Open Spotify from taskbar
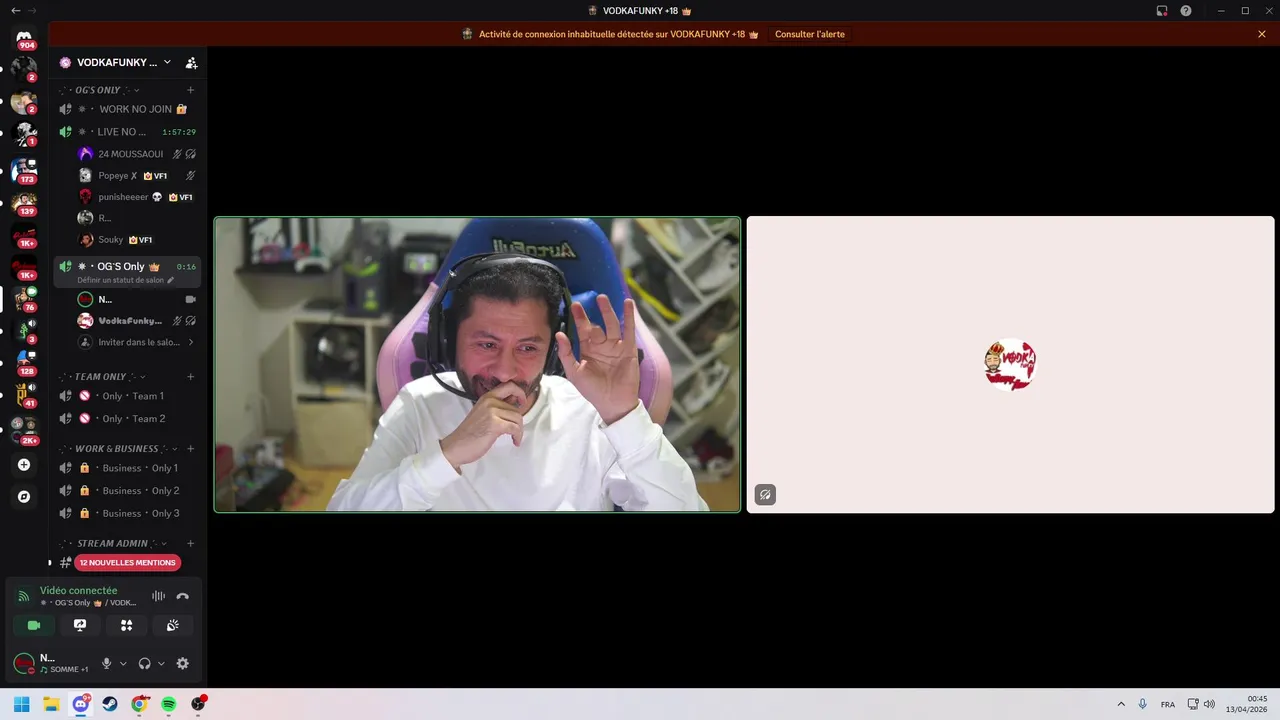The width and height of the screenshot is (1280, 720). tap(169, 704)
